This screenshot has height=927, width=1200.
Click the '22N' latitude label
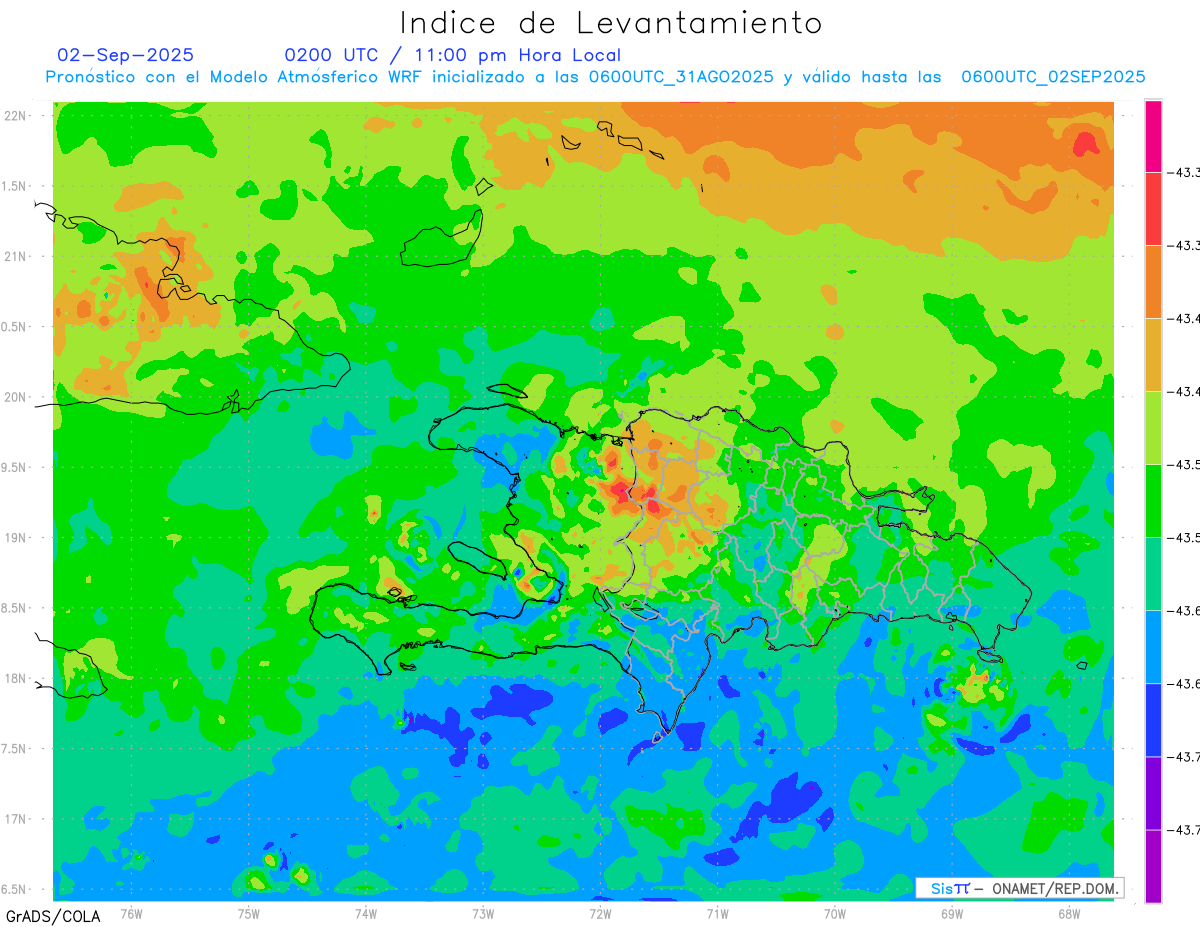(x=17, y=115)
